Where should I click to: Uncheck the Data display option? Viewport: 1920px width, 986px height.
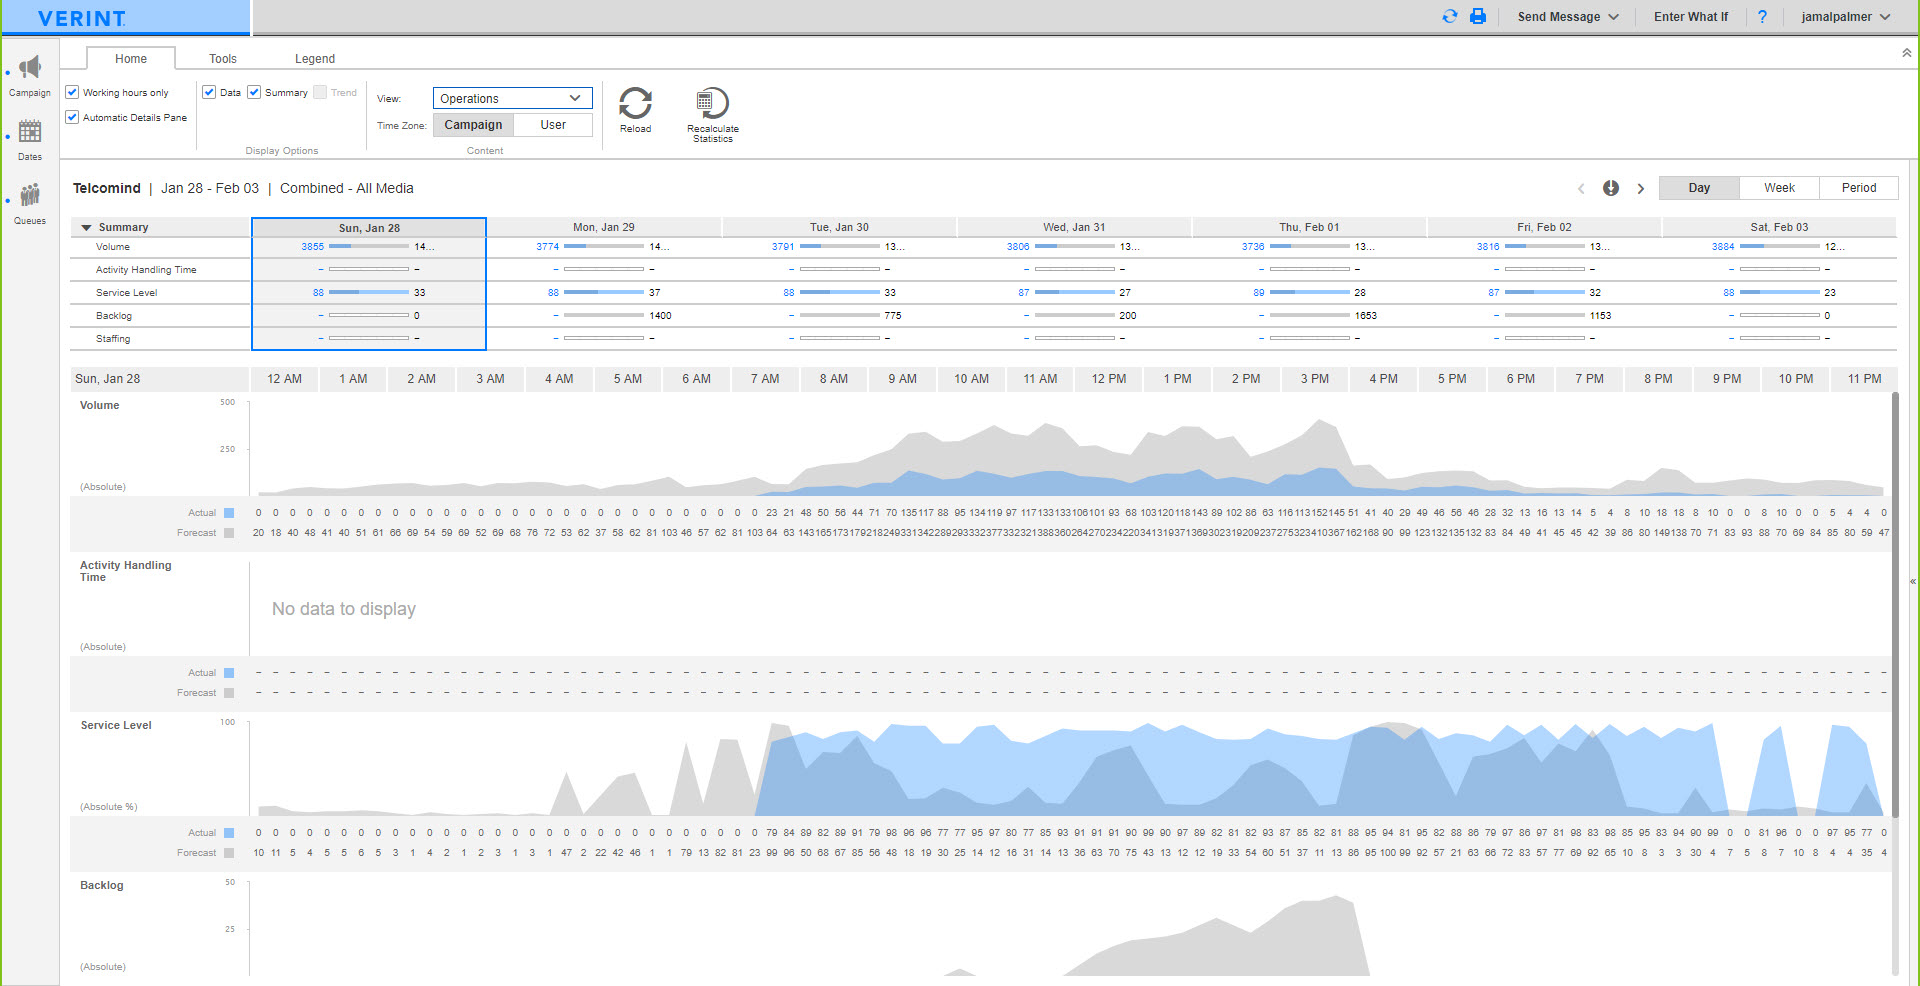(209, 92)
